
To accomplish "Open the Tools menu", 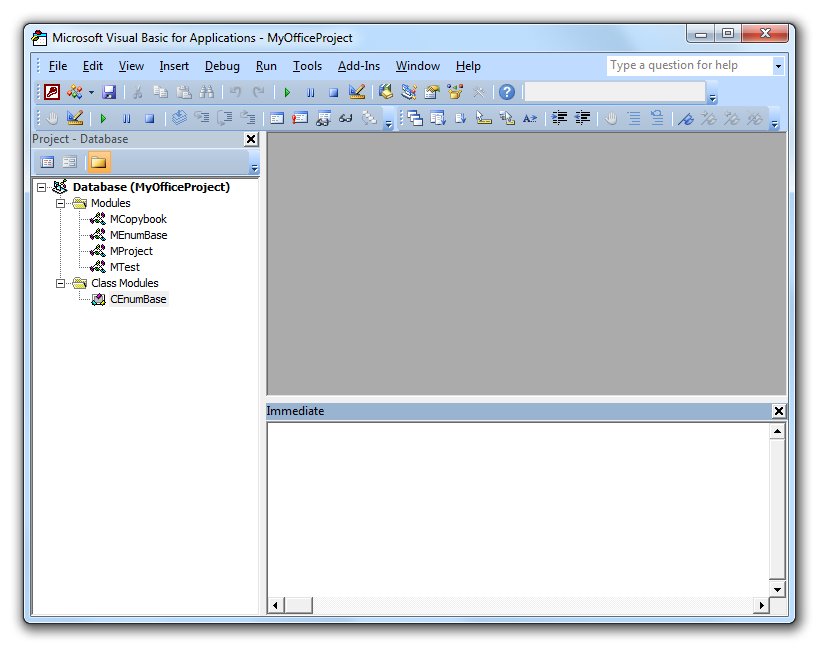I will (307, 66).
